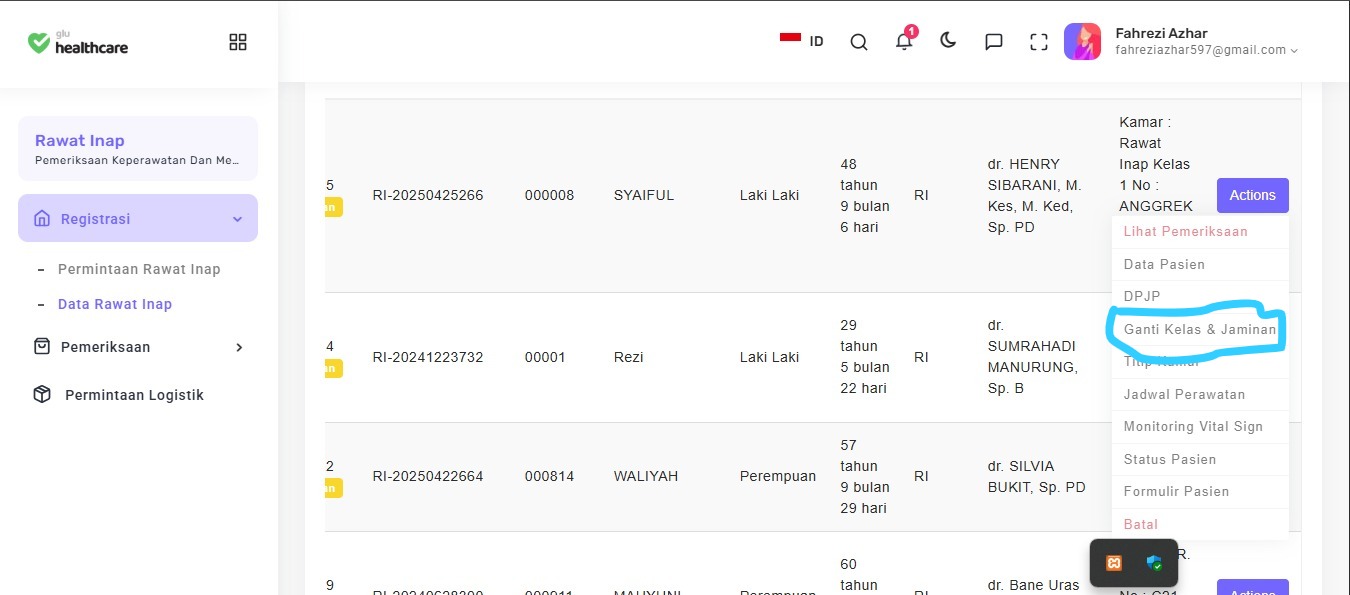Click record number 000814
Viewport: 1350px width, 595px height.
tap(550, 476)
